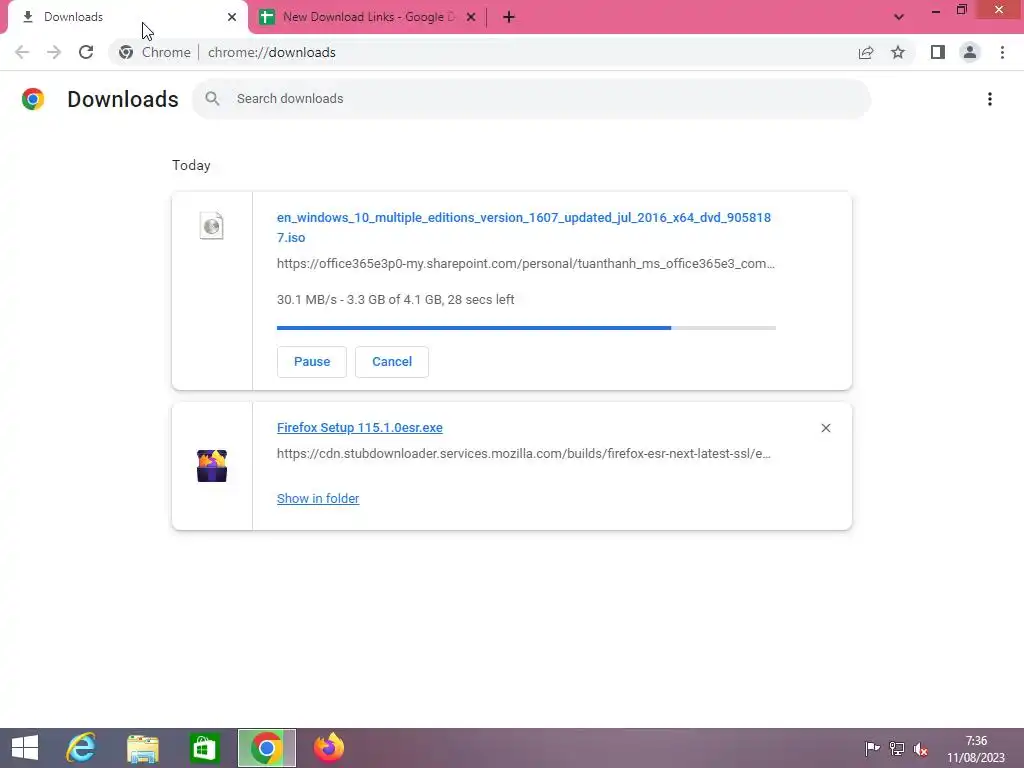Bookmark this tab with the star icon
The image size is (1024, 768).
click(x=898, y=52)
